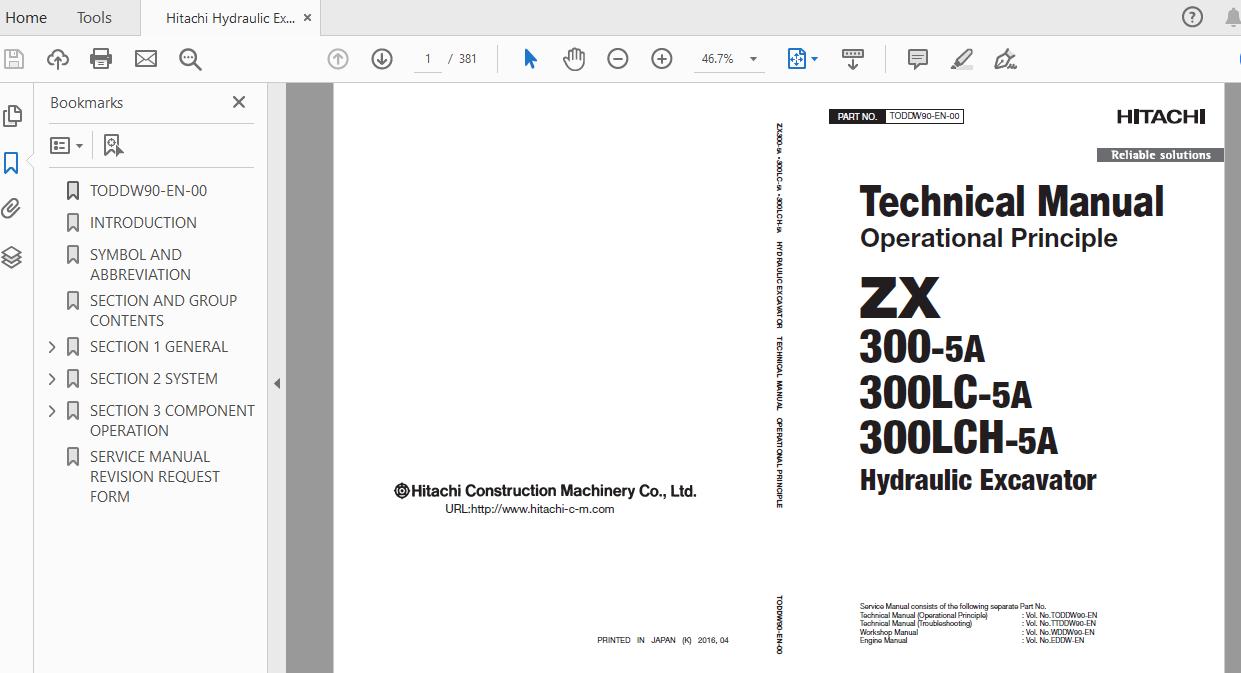Open the Help question mark
The width and height of the screenshot is (1241, 673).
click(1192, 17)
